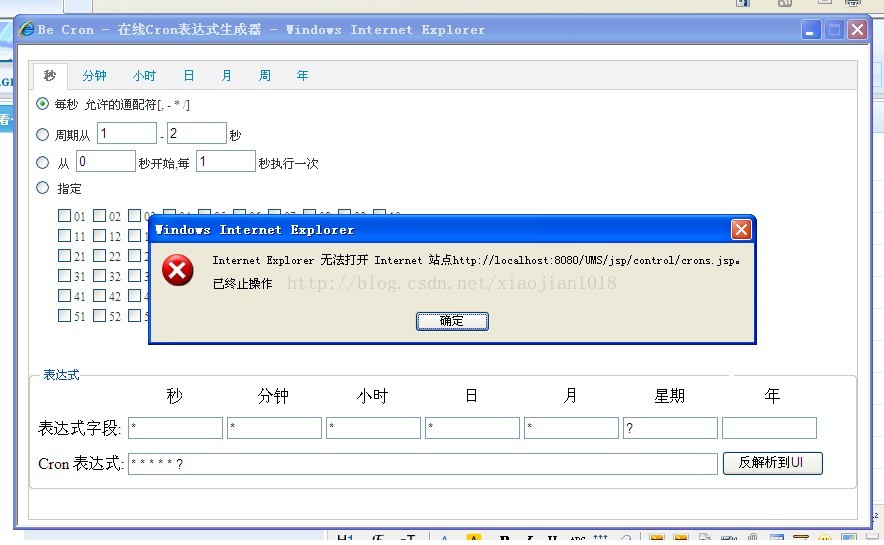Click start second field containing 0
The image size is (884, 545).
(106, 161)
